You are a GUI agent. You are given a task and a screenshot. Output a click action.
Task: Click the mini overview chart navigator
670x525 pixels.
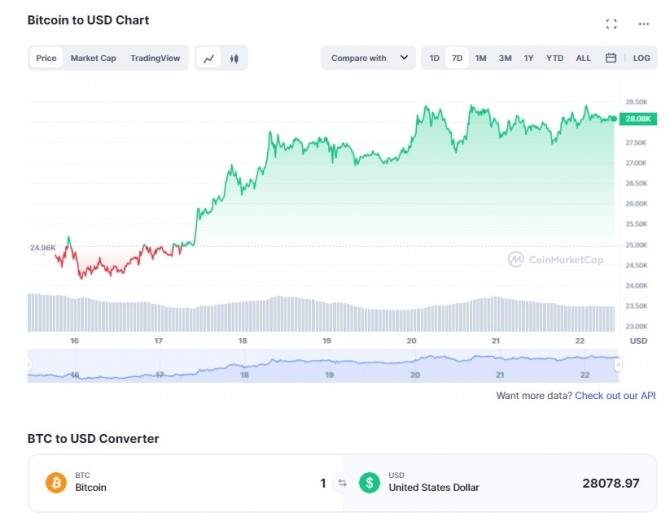pyautogui.click(x=323, y=365)
